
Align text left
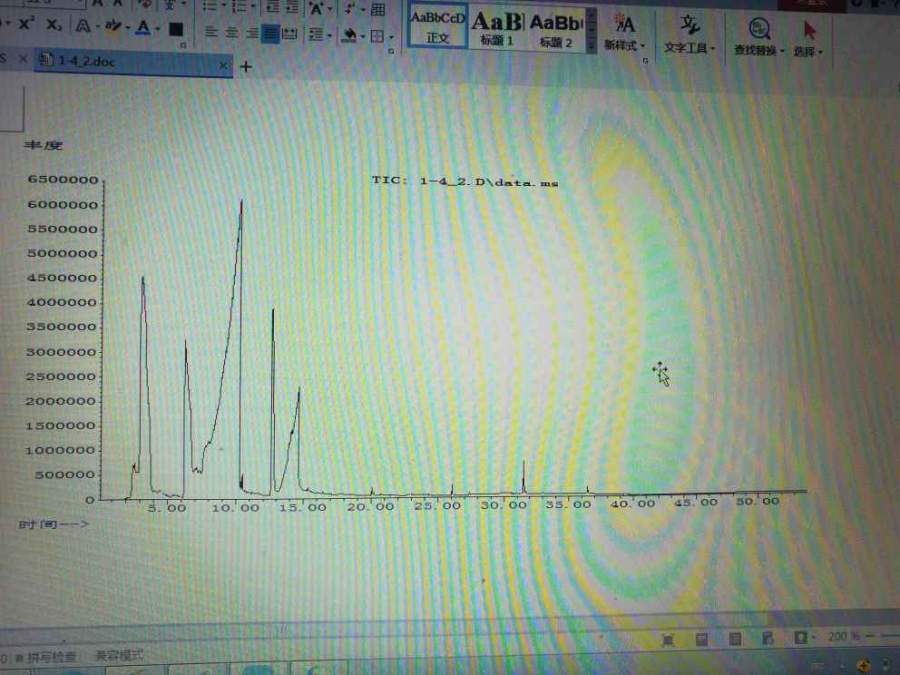211,33
